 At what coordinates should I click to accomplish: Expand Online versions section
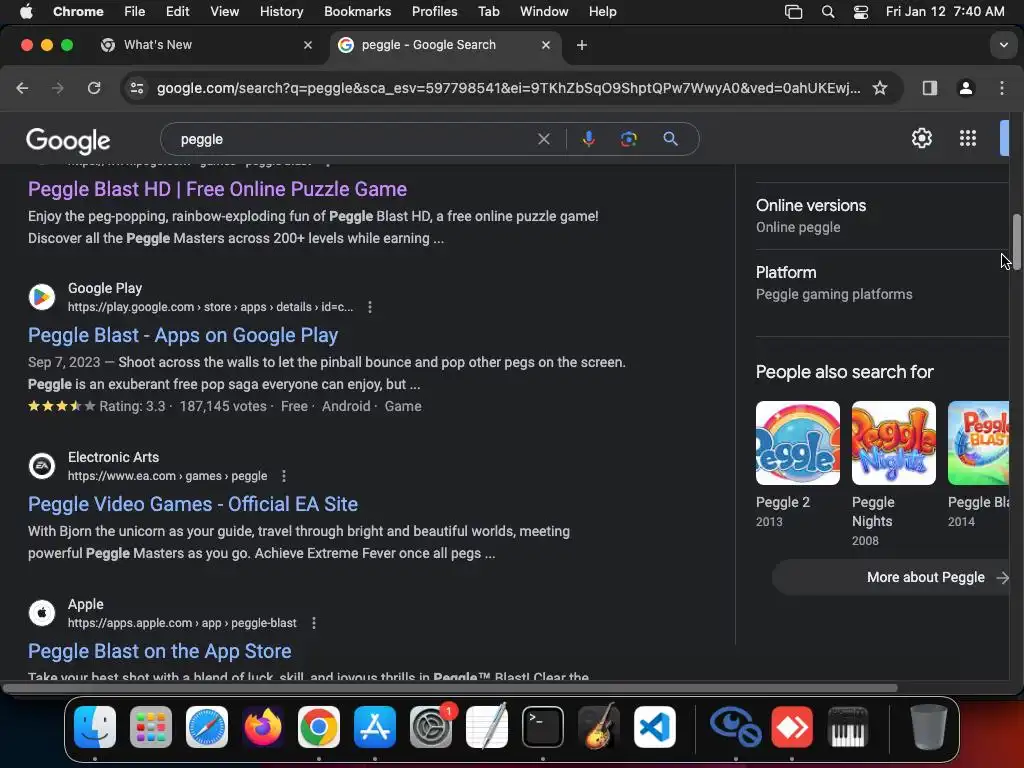[x=882, y=216]
